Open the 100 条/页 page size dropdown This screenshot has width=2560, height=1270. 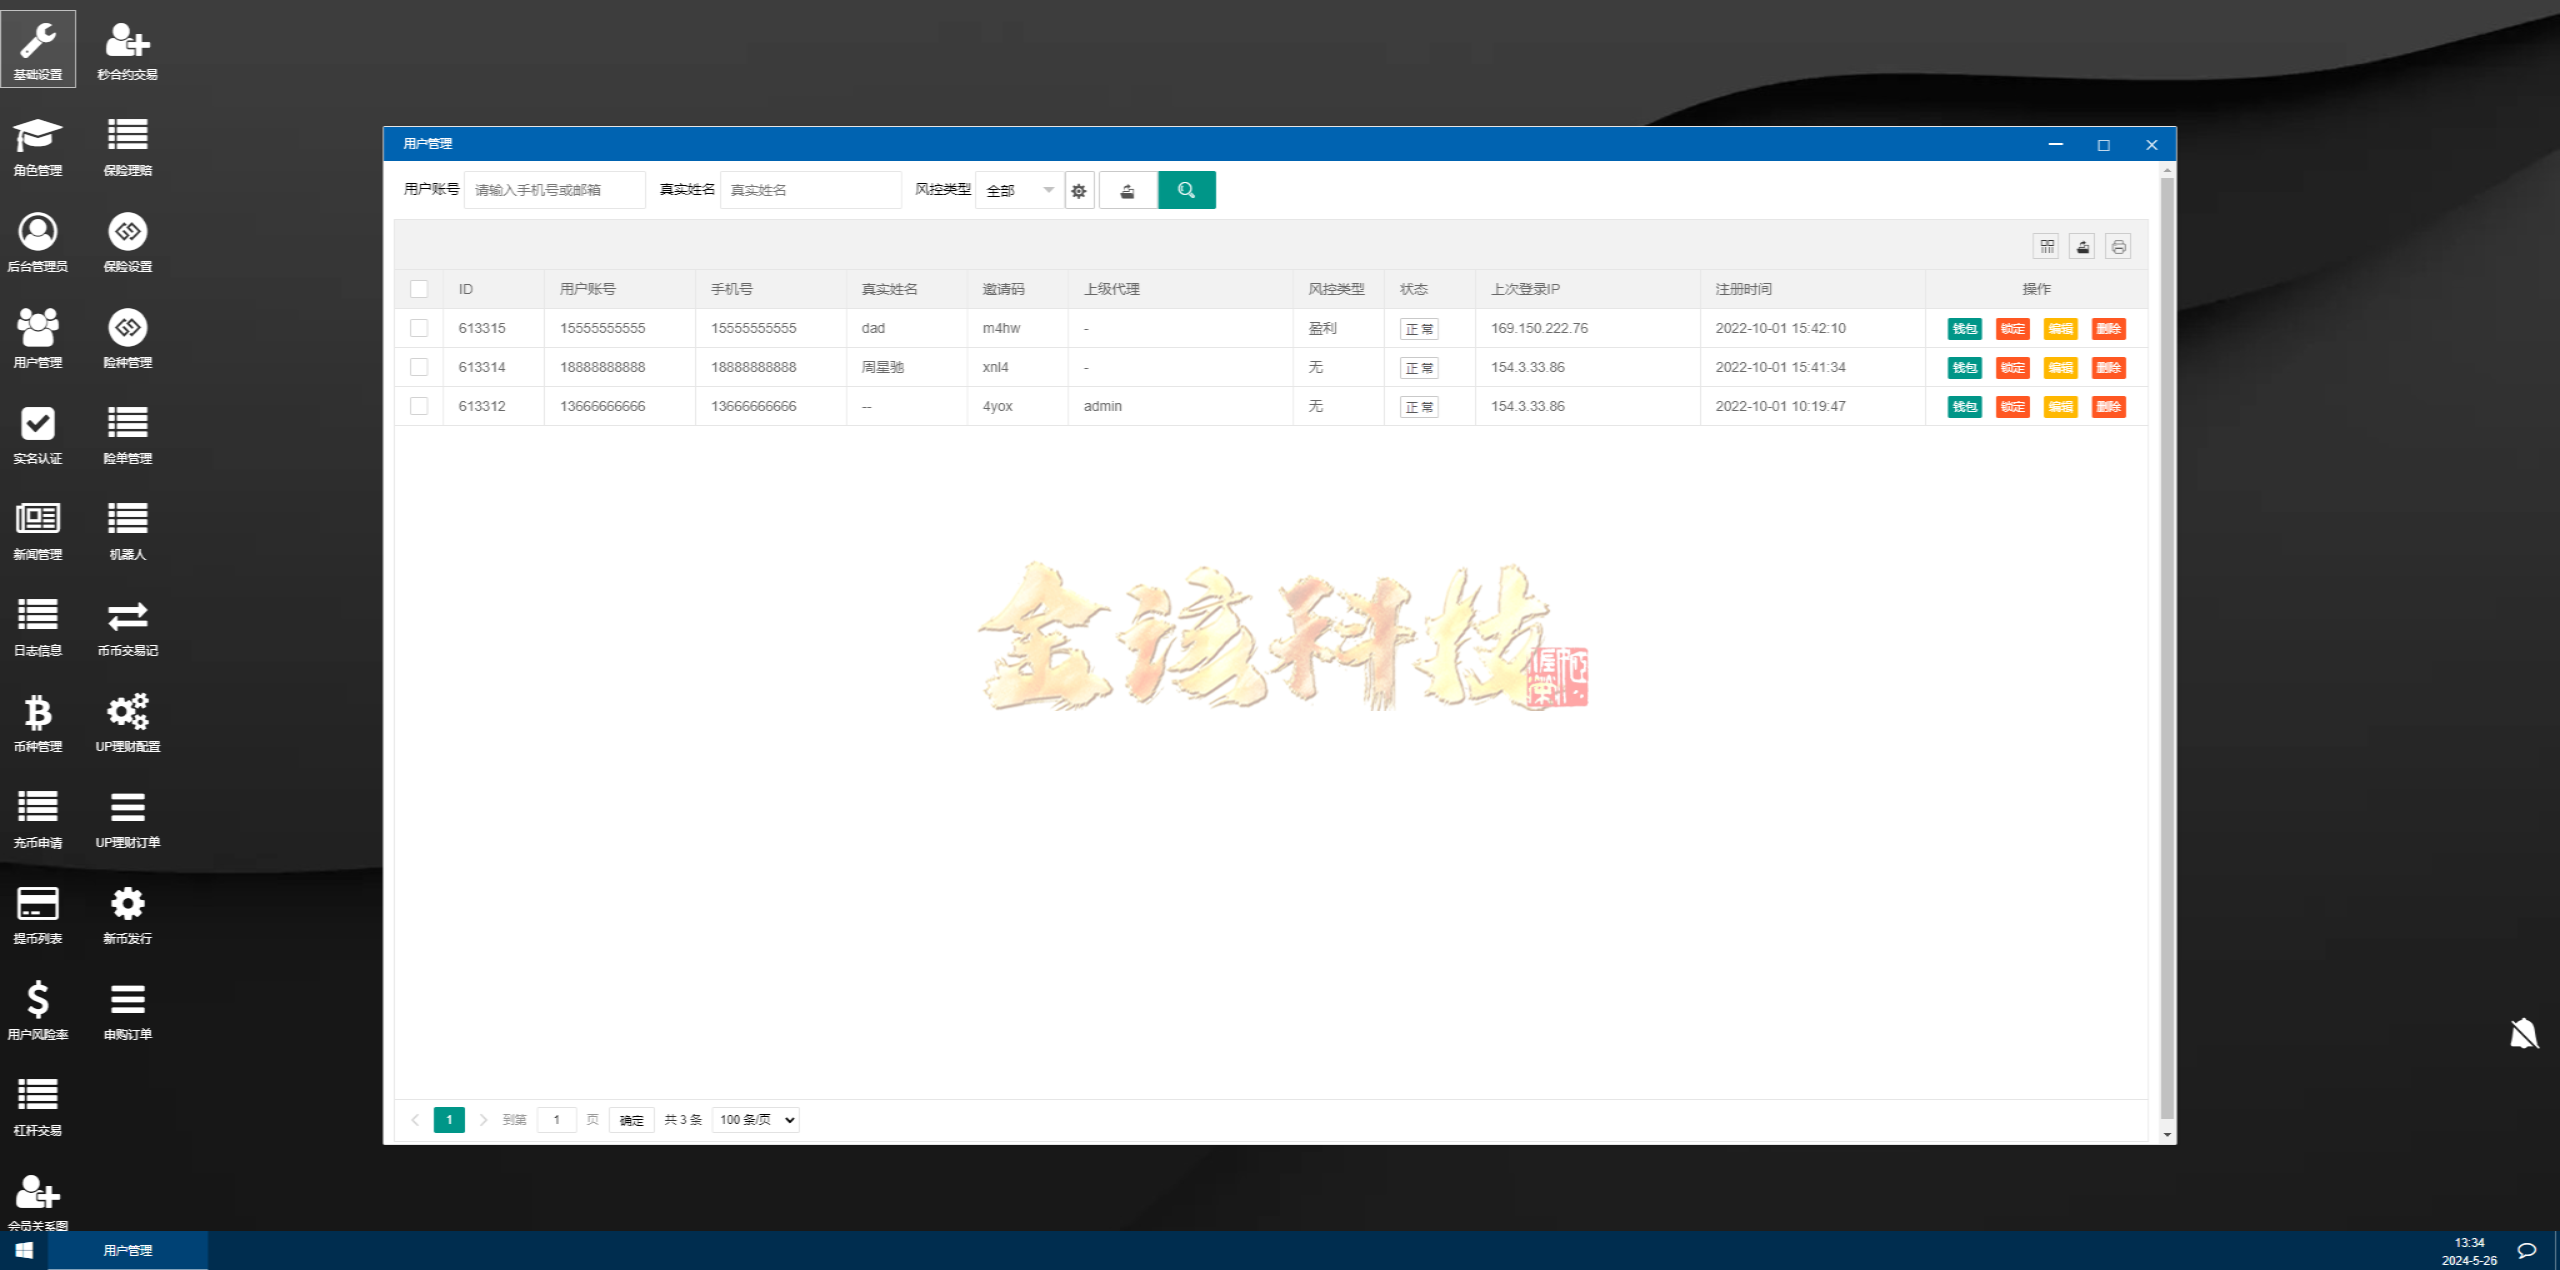tap(756, 1120)
